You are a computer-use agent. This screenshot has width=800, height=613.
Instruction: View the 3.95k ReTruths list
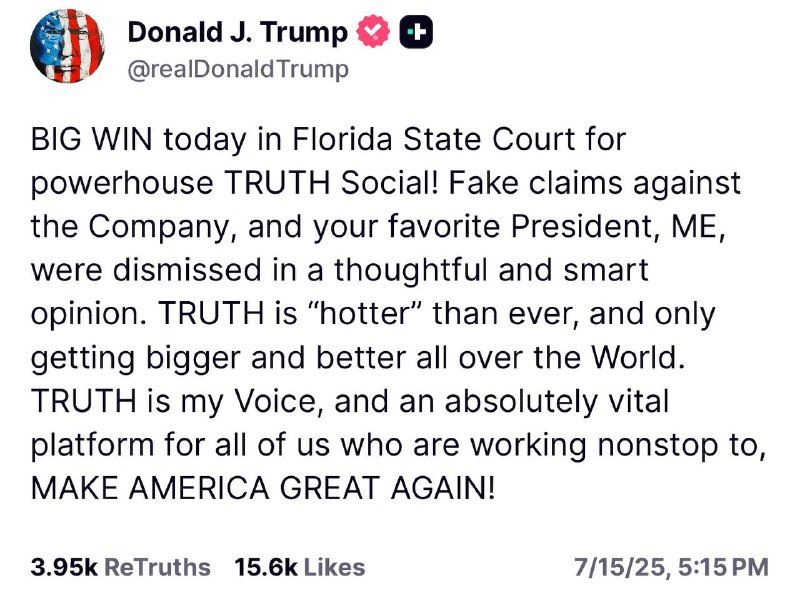120,567
